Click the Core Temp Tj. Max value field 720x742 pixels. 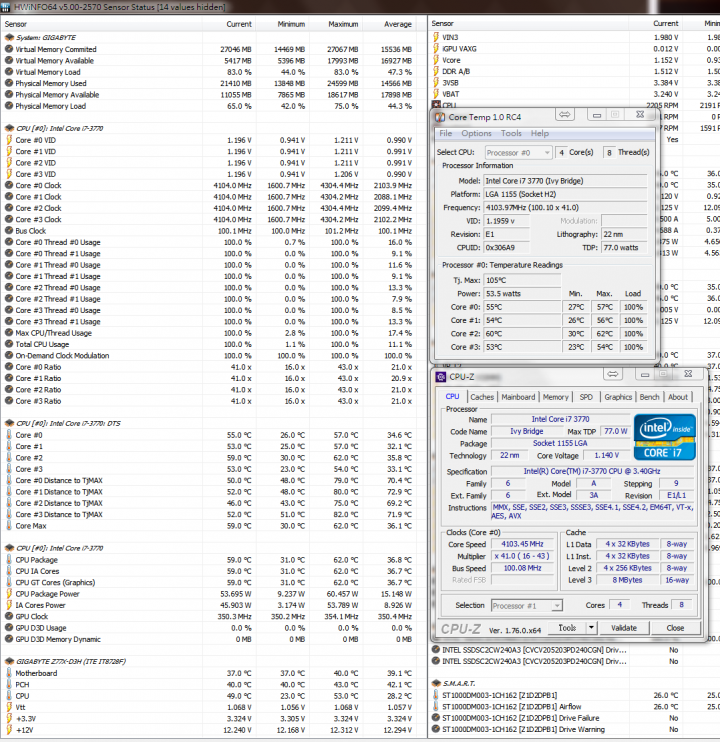pos(522,280)
